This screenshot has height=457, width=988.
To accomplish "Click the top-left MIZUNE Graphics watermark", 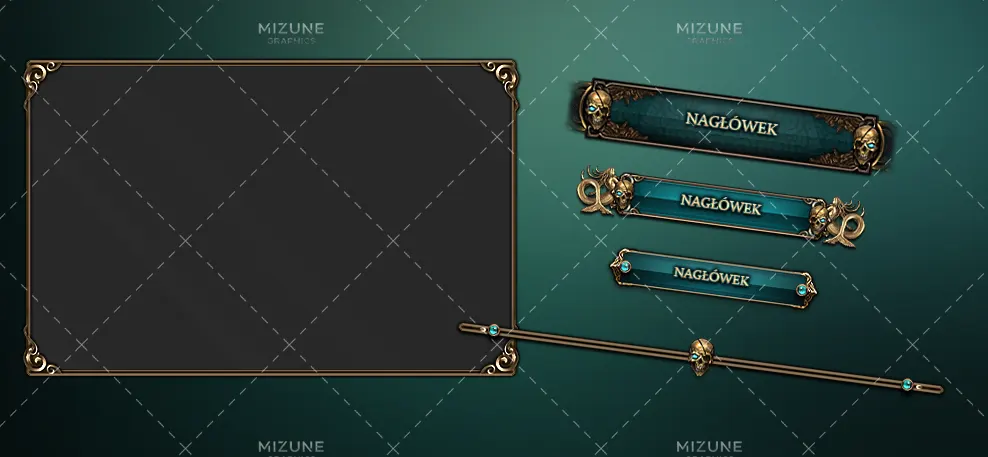I will pyautogui.click(x=291, y=33).
